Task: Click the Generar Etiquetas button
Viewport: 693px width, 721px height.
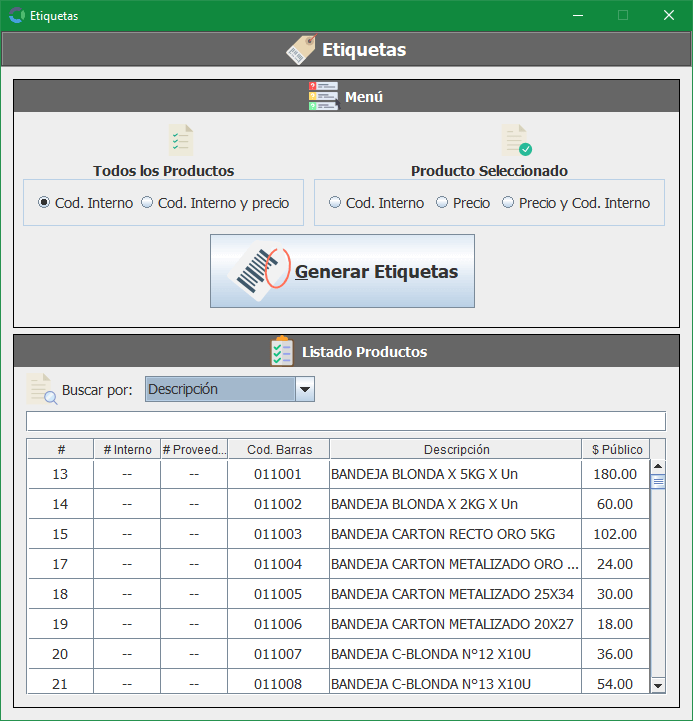Action: pos(342,271)
